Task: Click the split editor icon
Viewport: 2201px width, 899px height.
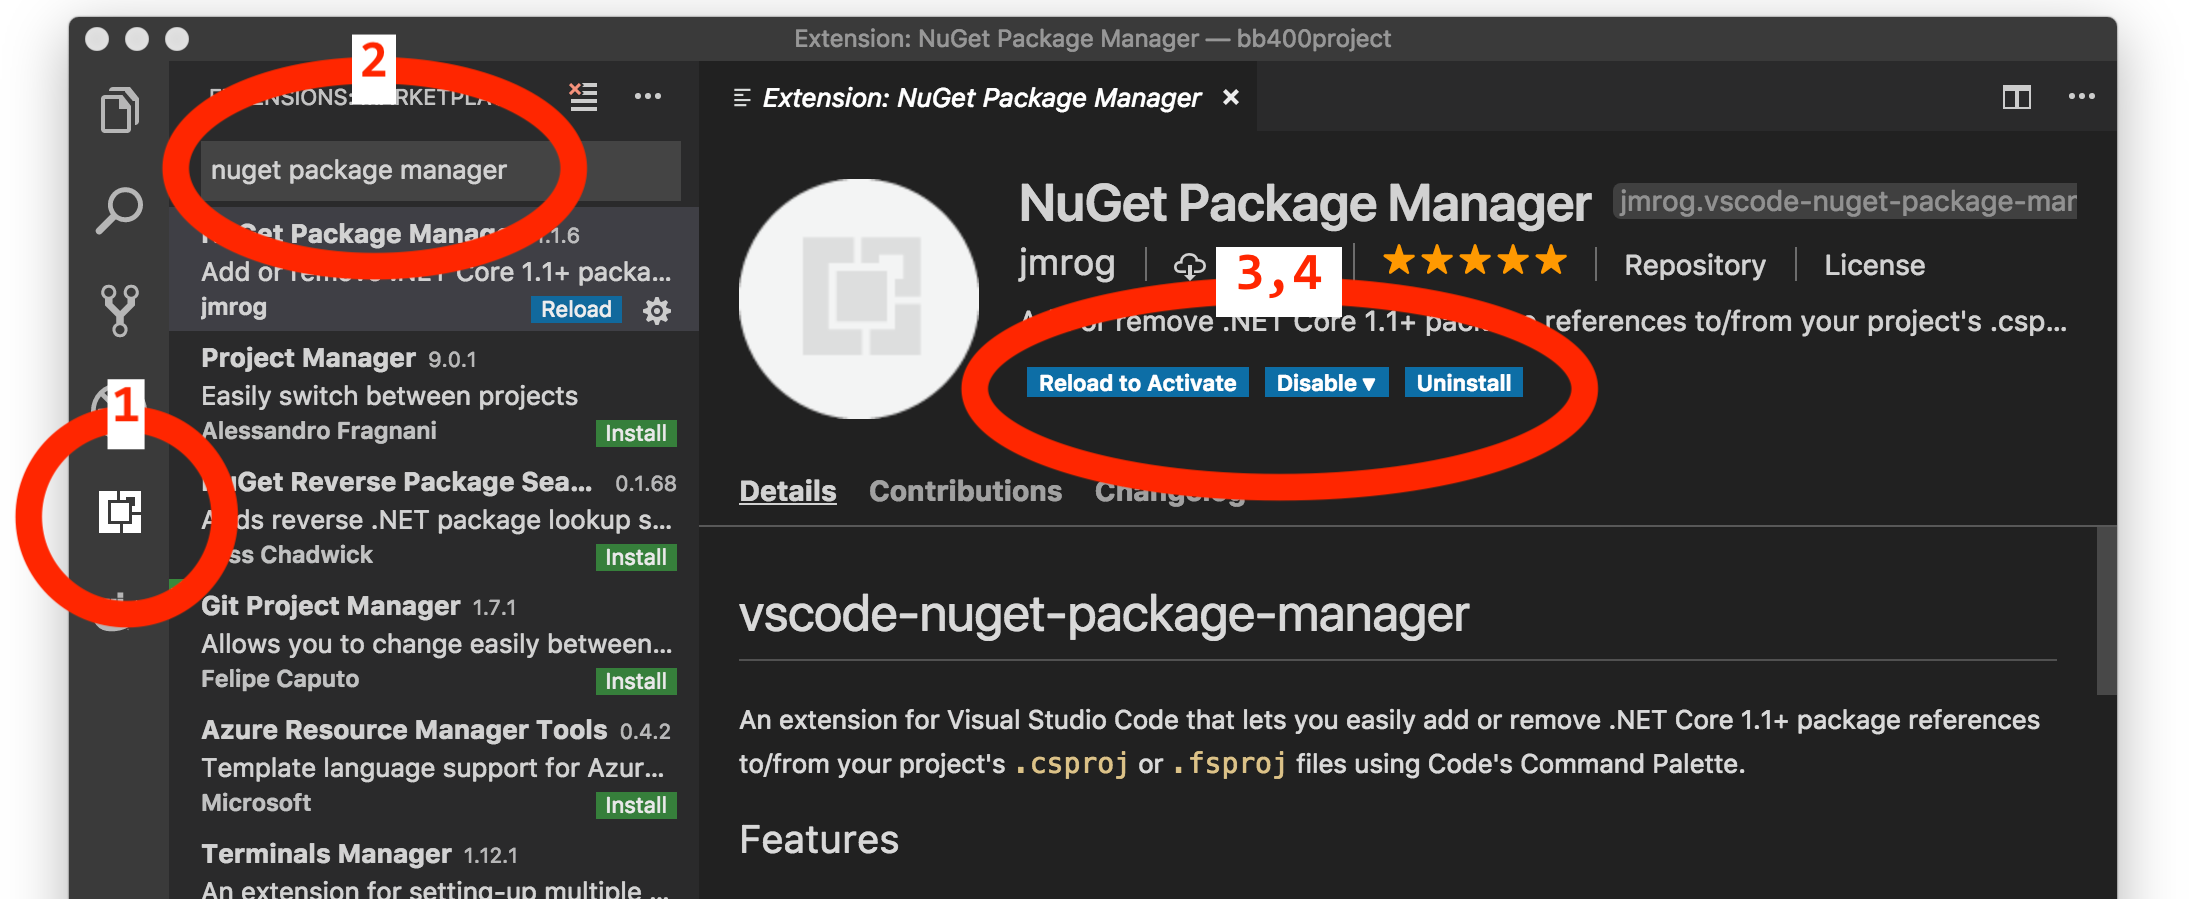Action: pos(2018,97)
